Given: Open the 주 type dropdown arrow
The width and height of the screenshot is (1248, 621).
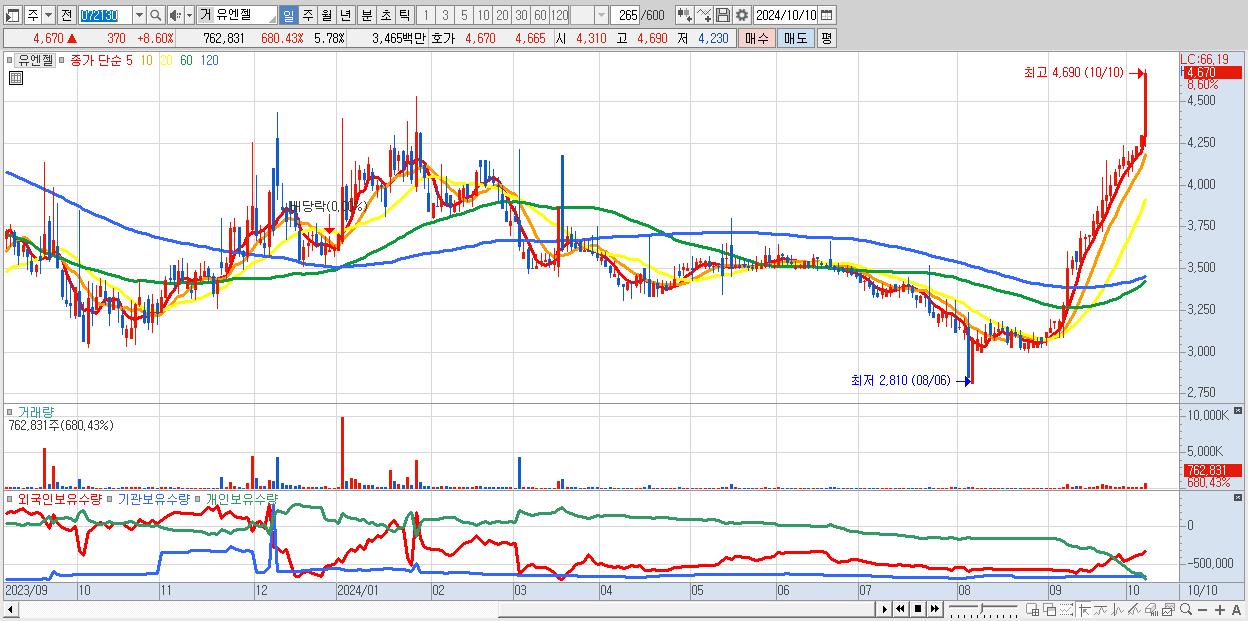Looking at the screenshot, I should [48, 15].
